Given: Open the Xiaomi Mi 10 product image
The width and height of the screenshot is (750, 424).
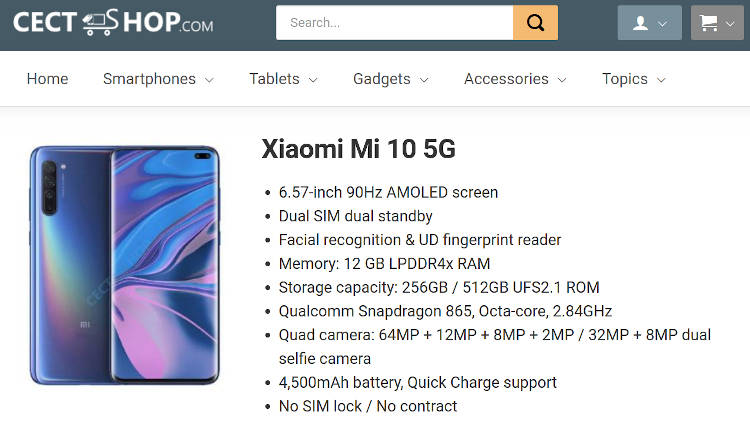Looking at the screenshot, I should [125, 265].
